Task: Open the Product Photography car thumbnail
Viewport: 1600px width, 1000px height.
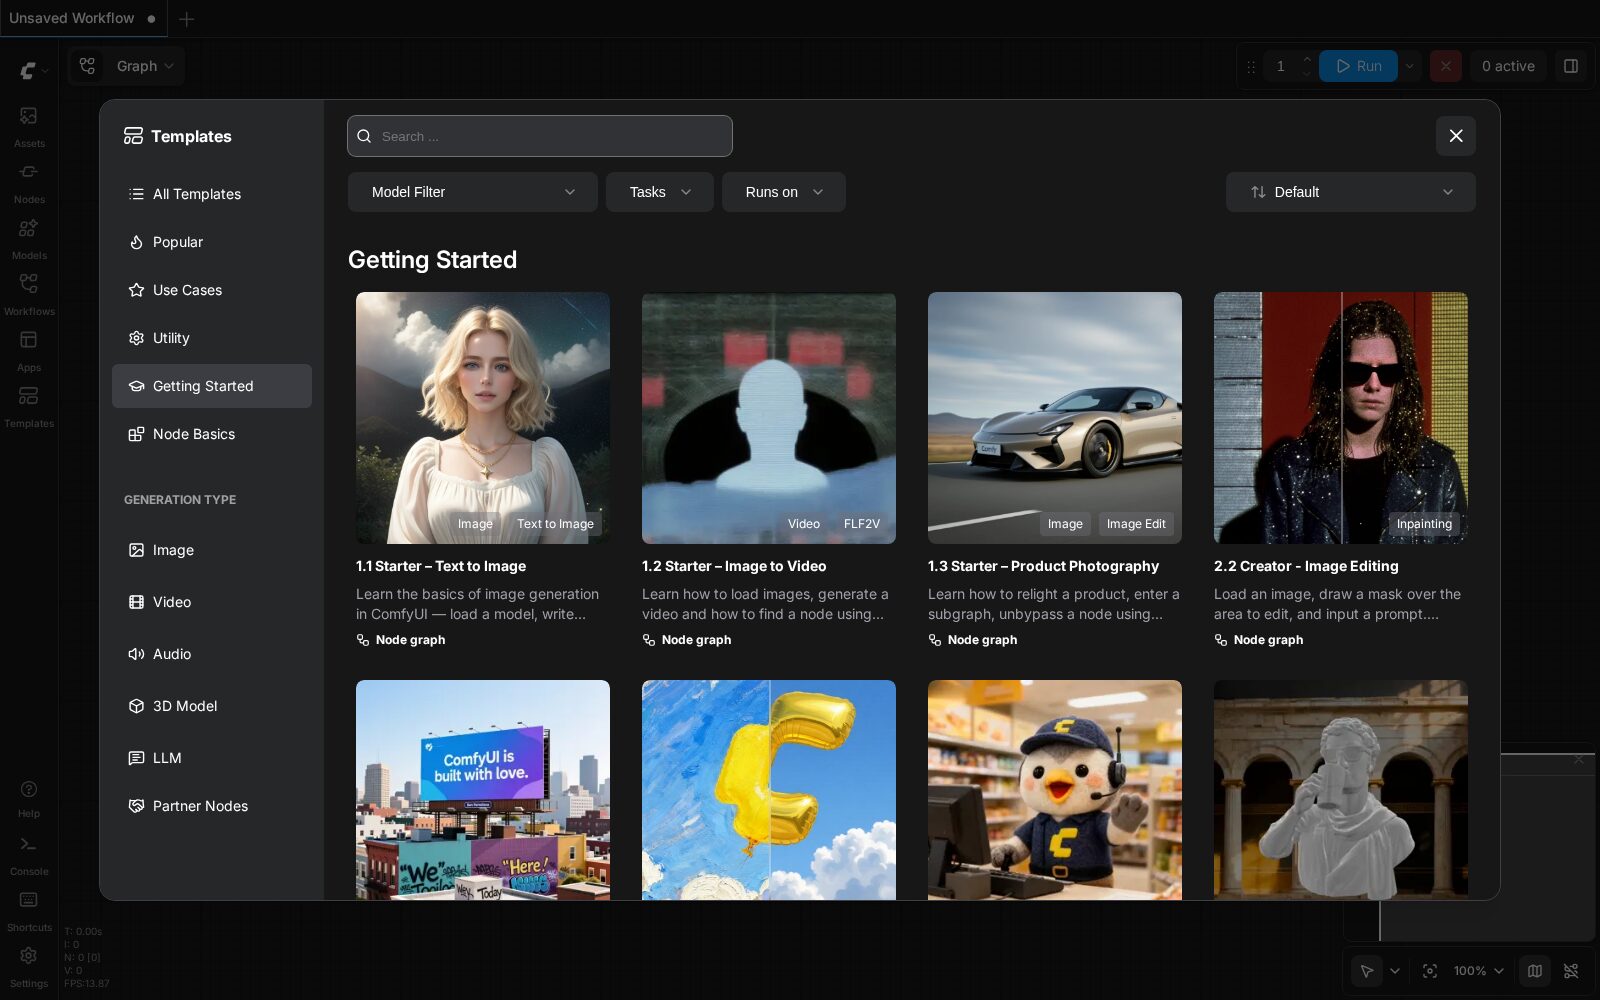Action: coord(1055,418)
